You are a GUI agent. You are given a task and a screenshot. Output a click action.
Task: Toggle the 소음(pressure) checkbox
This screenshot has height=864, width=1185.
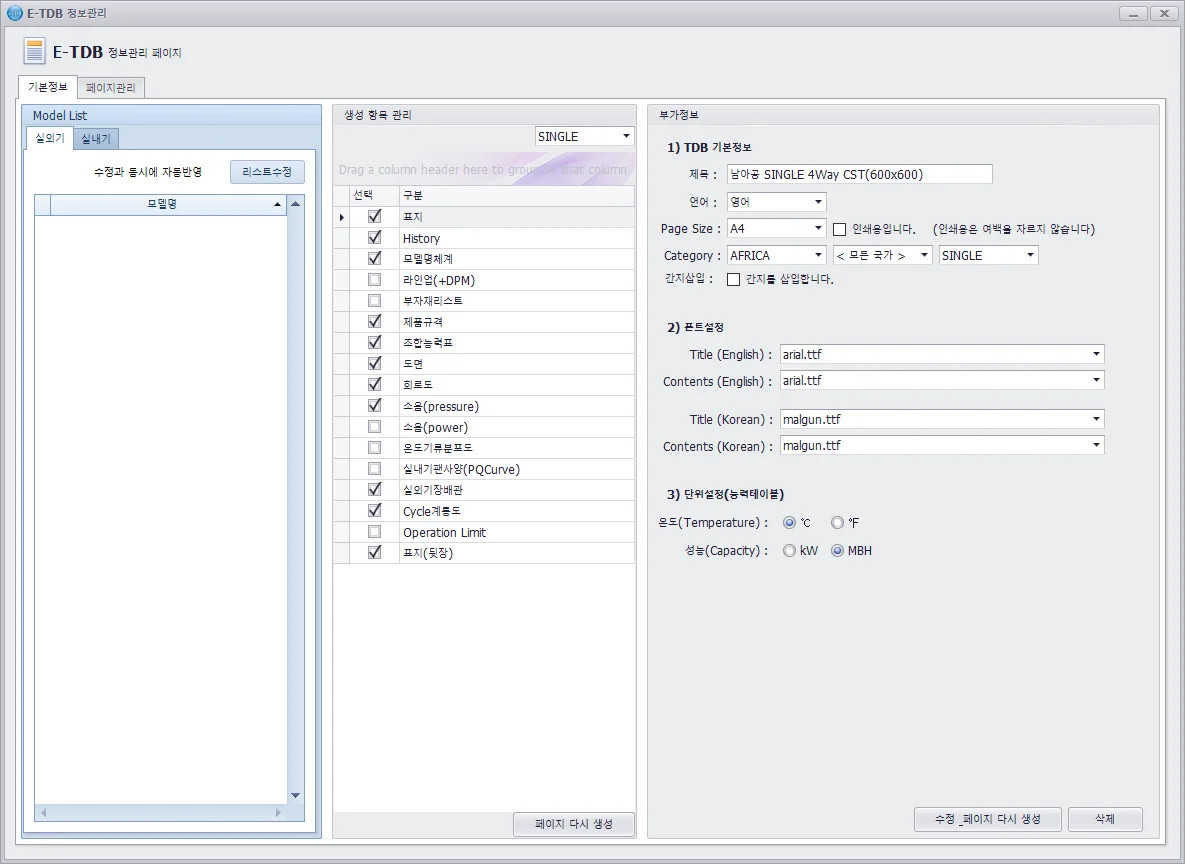pos(374,406)
